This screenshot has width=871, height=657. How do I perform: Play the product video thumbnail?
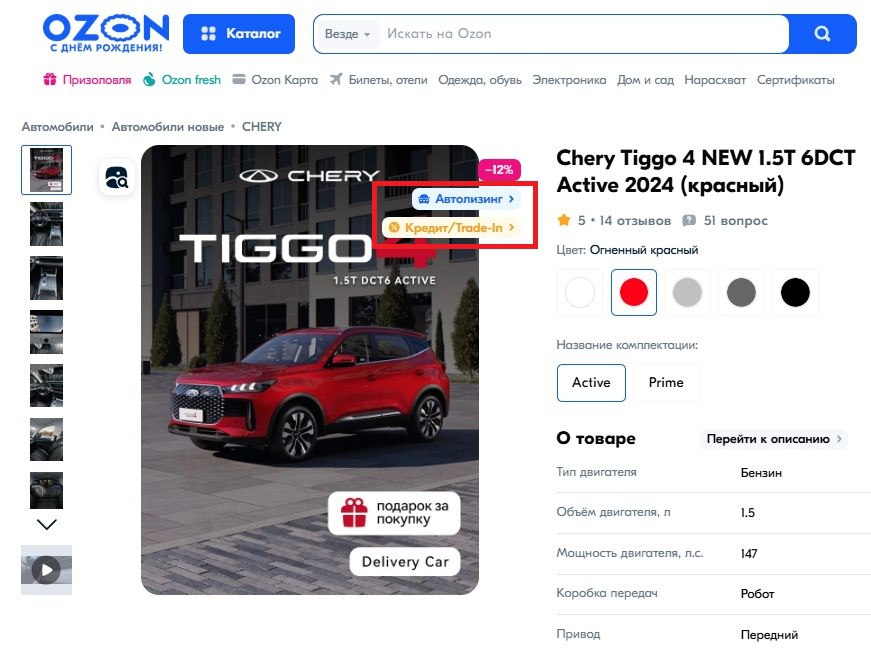pos(47,570)
